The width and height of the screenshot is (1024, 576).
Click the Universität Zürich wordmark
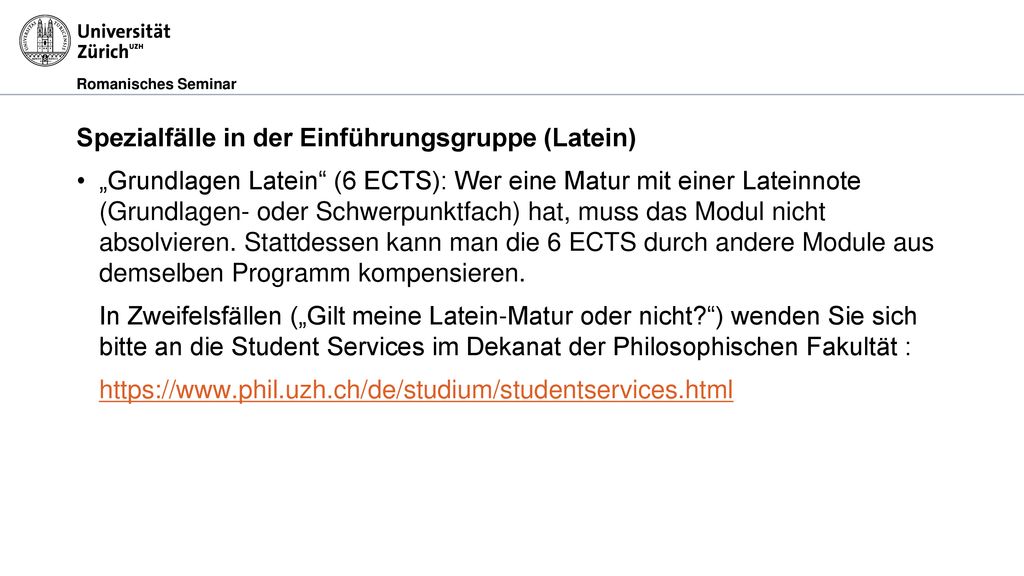123,41
